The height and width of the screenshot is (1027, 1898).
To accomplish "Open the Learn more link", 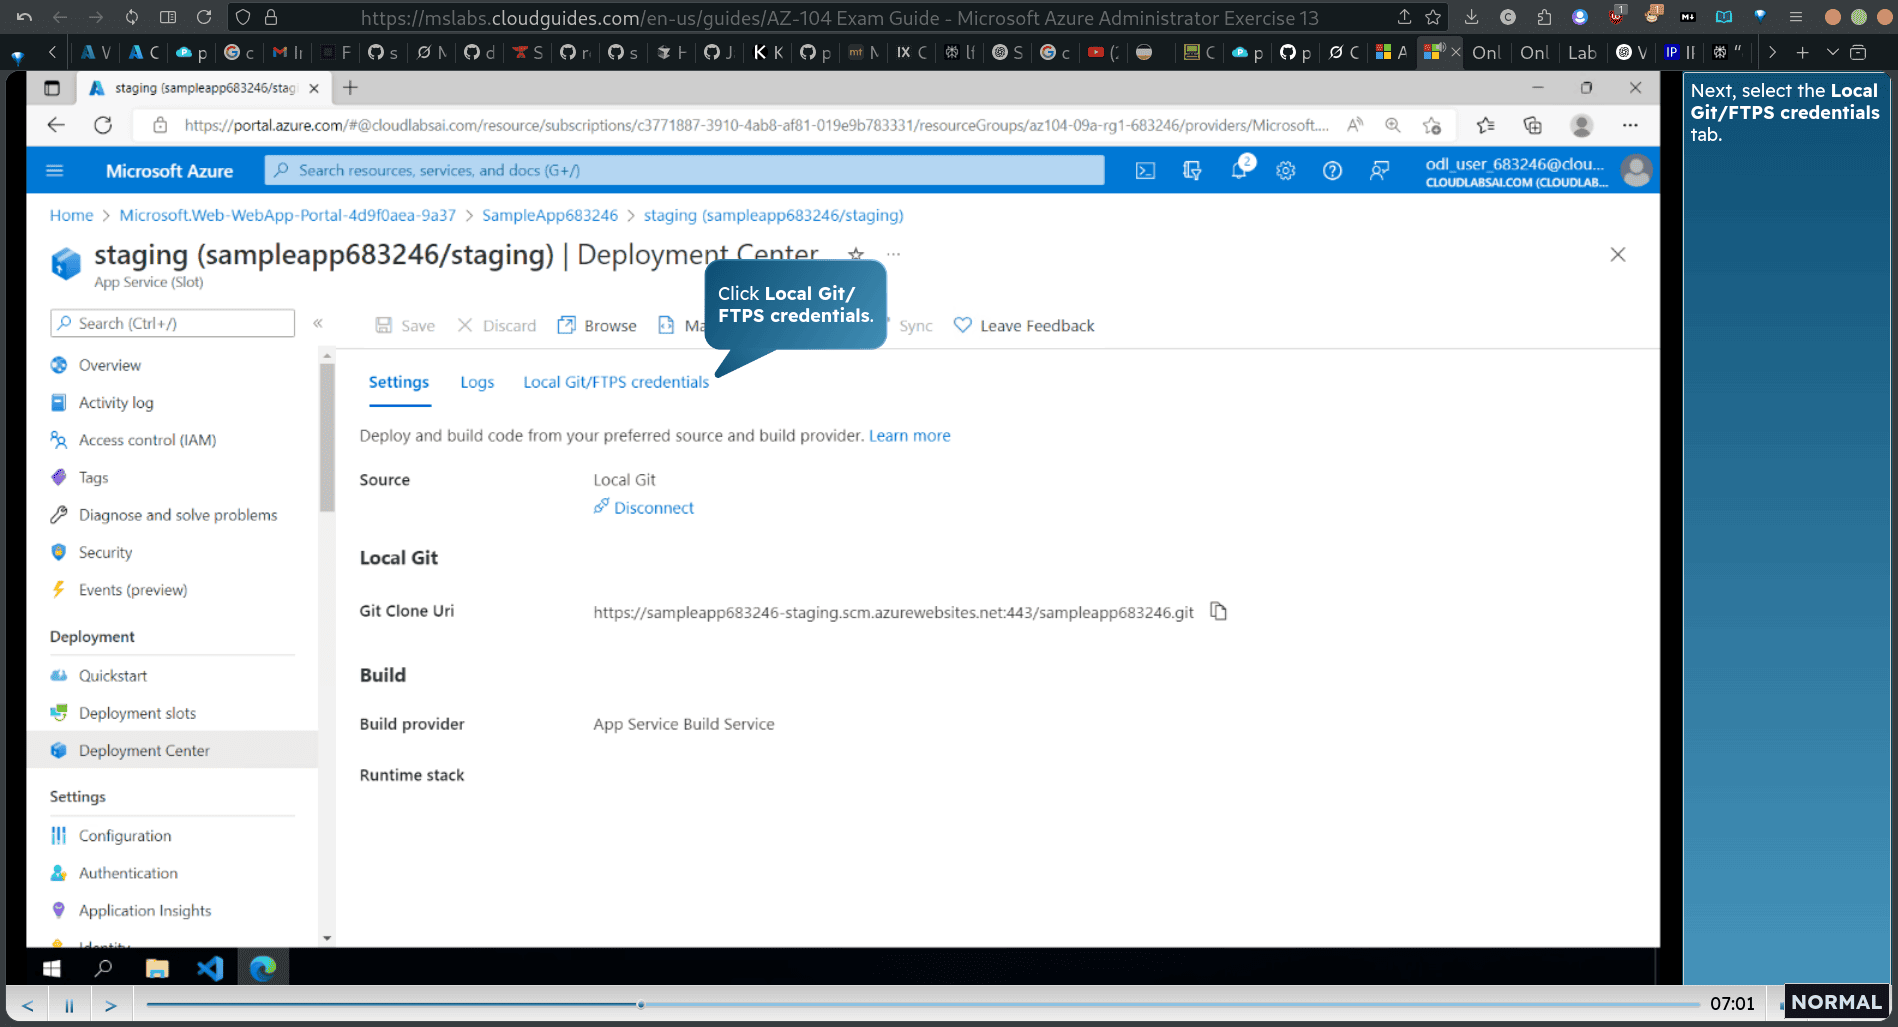I will (910, 436).
